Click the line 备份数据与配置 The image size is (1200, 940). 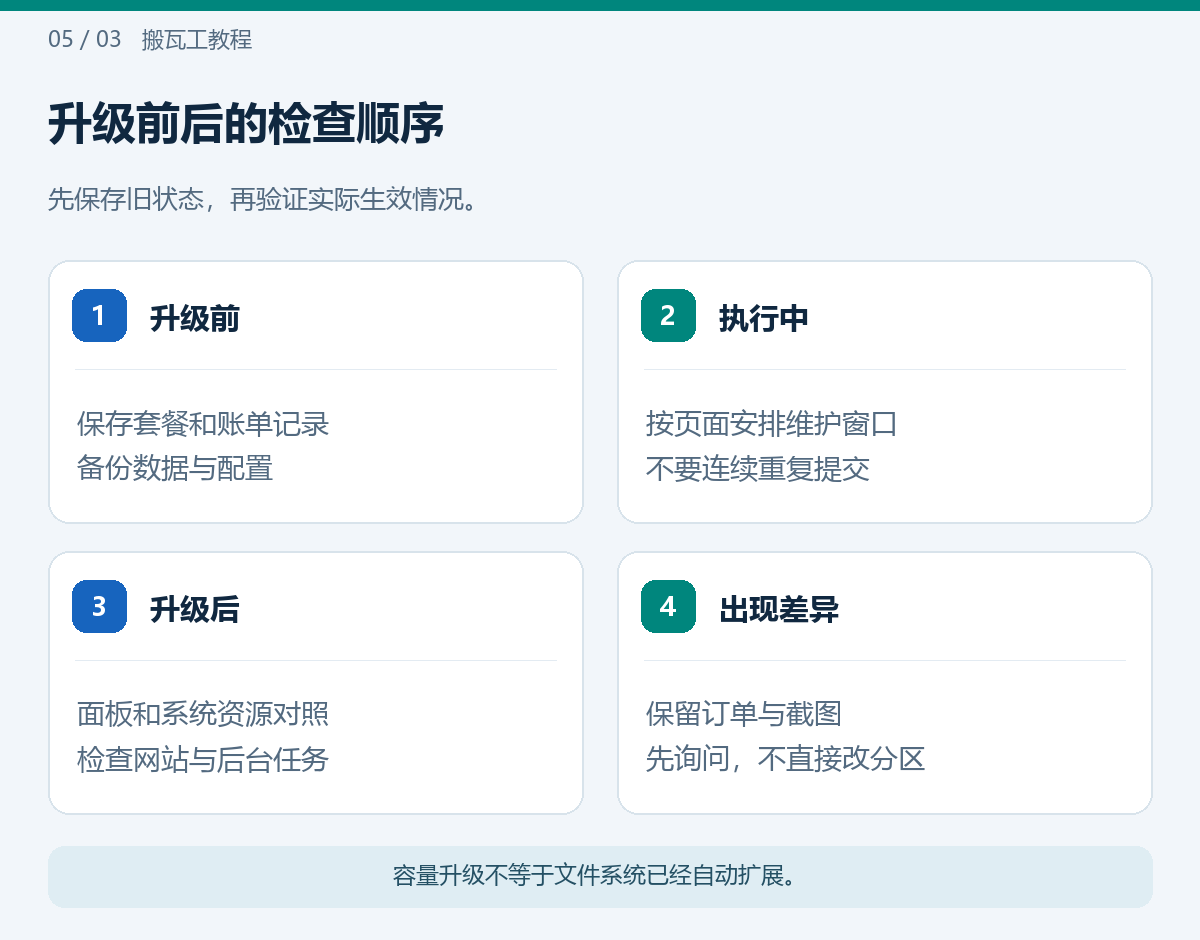coord(175,468)
